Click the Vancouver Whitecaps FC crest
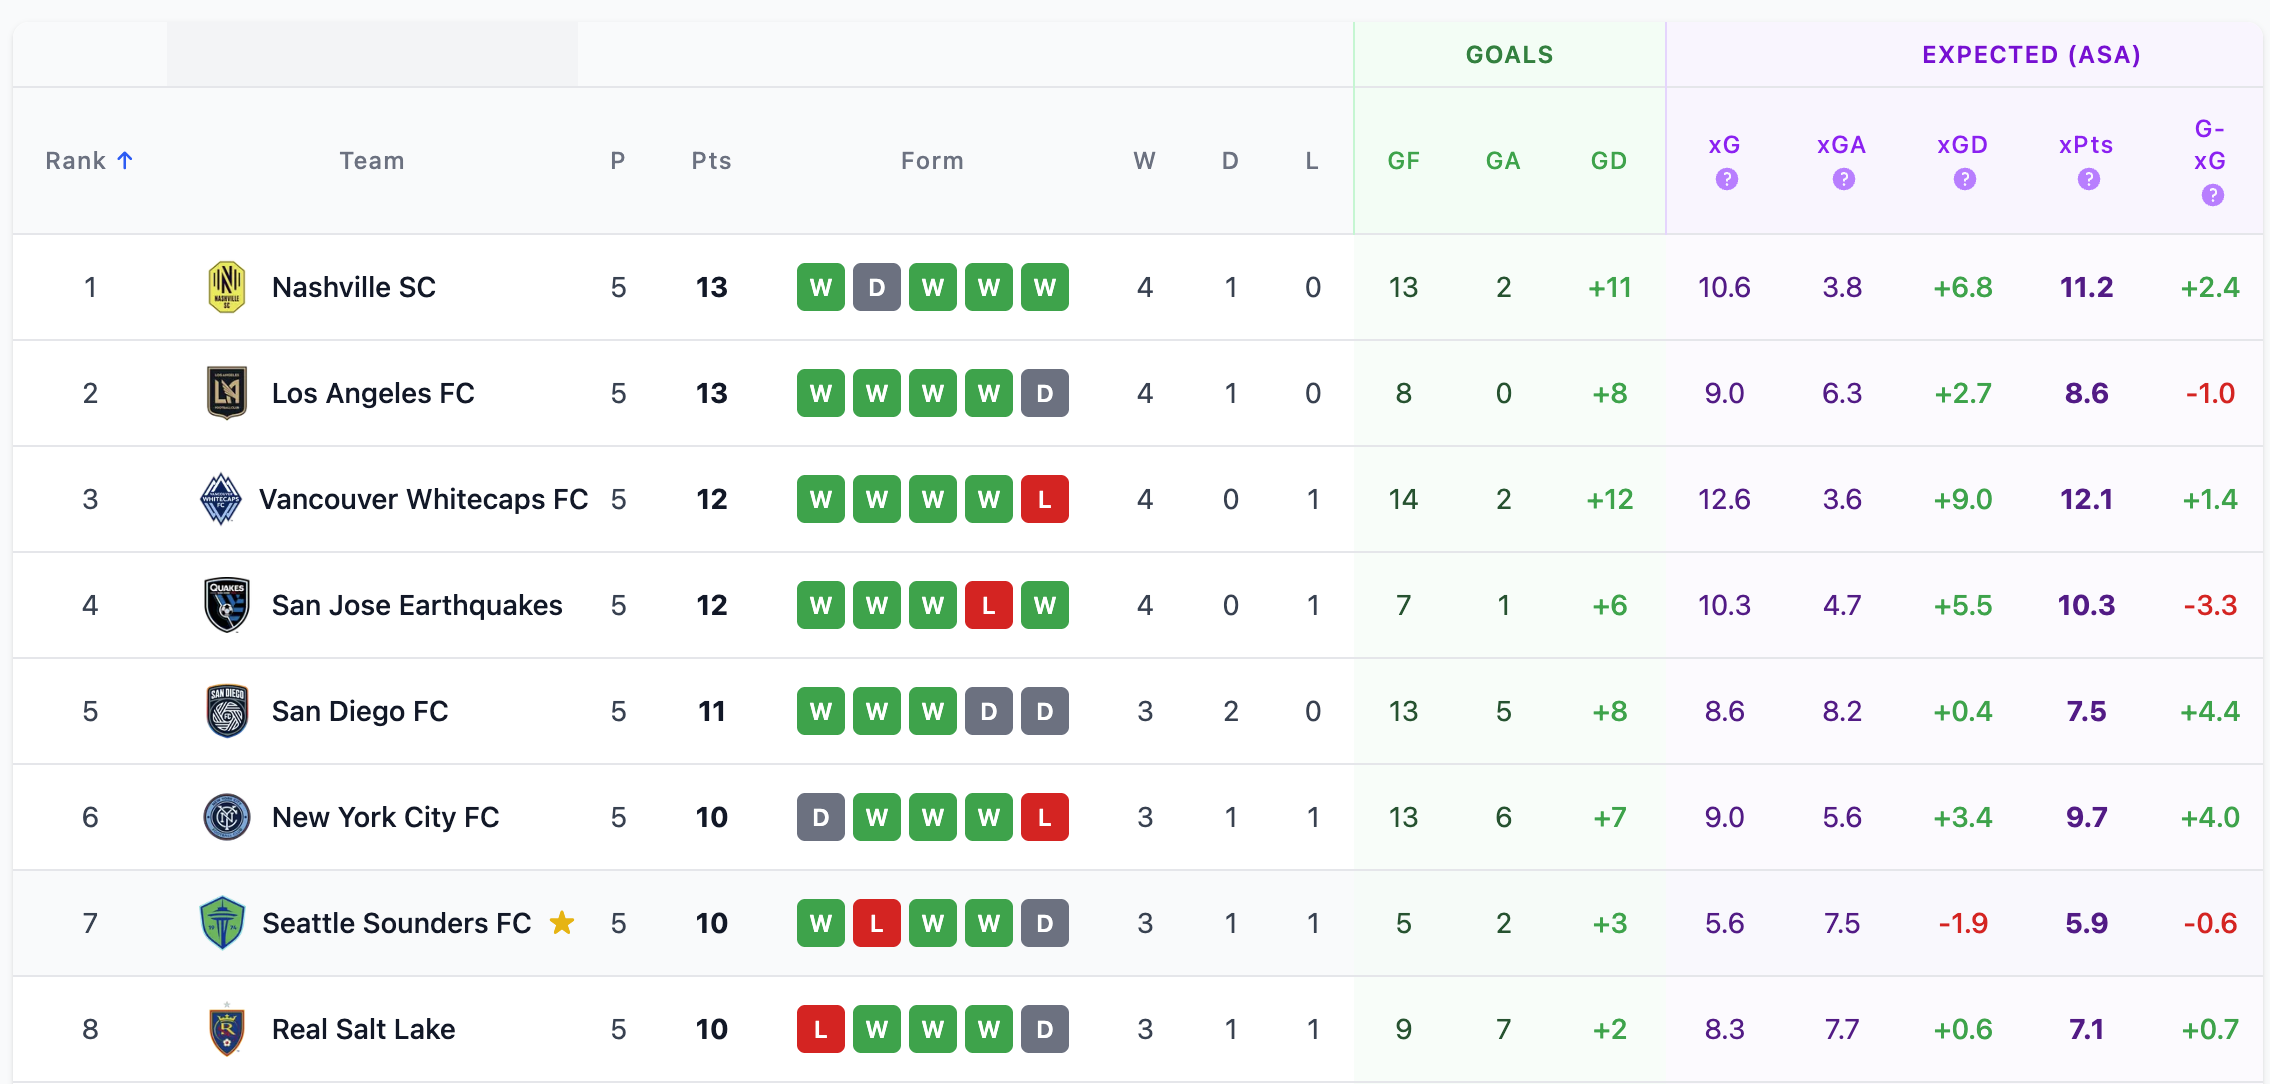Viewport: 2270px width, 1084px height. tap(221, 499)
